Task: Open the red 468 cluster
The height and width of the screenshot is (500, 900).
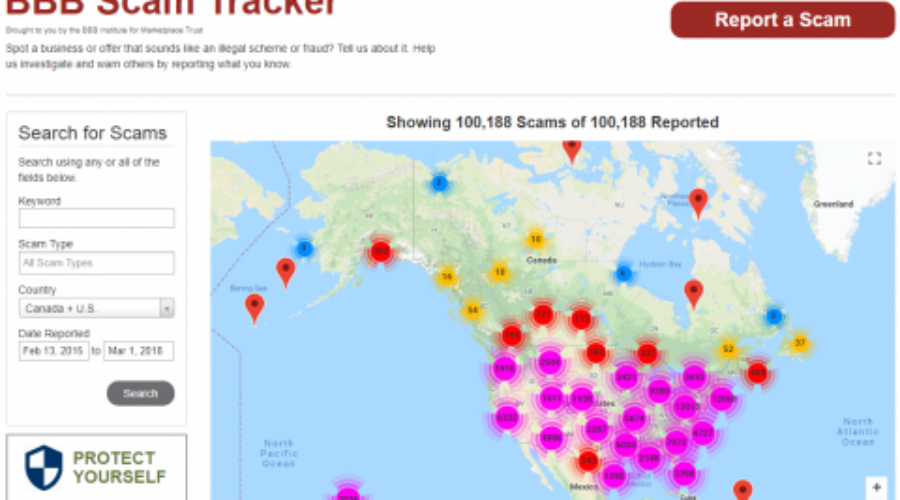Action: coord(758,373)
